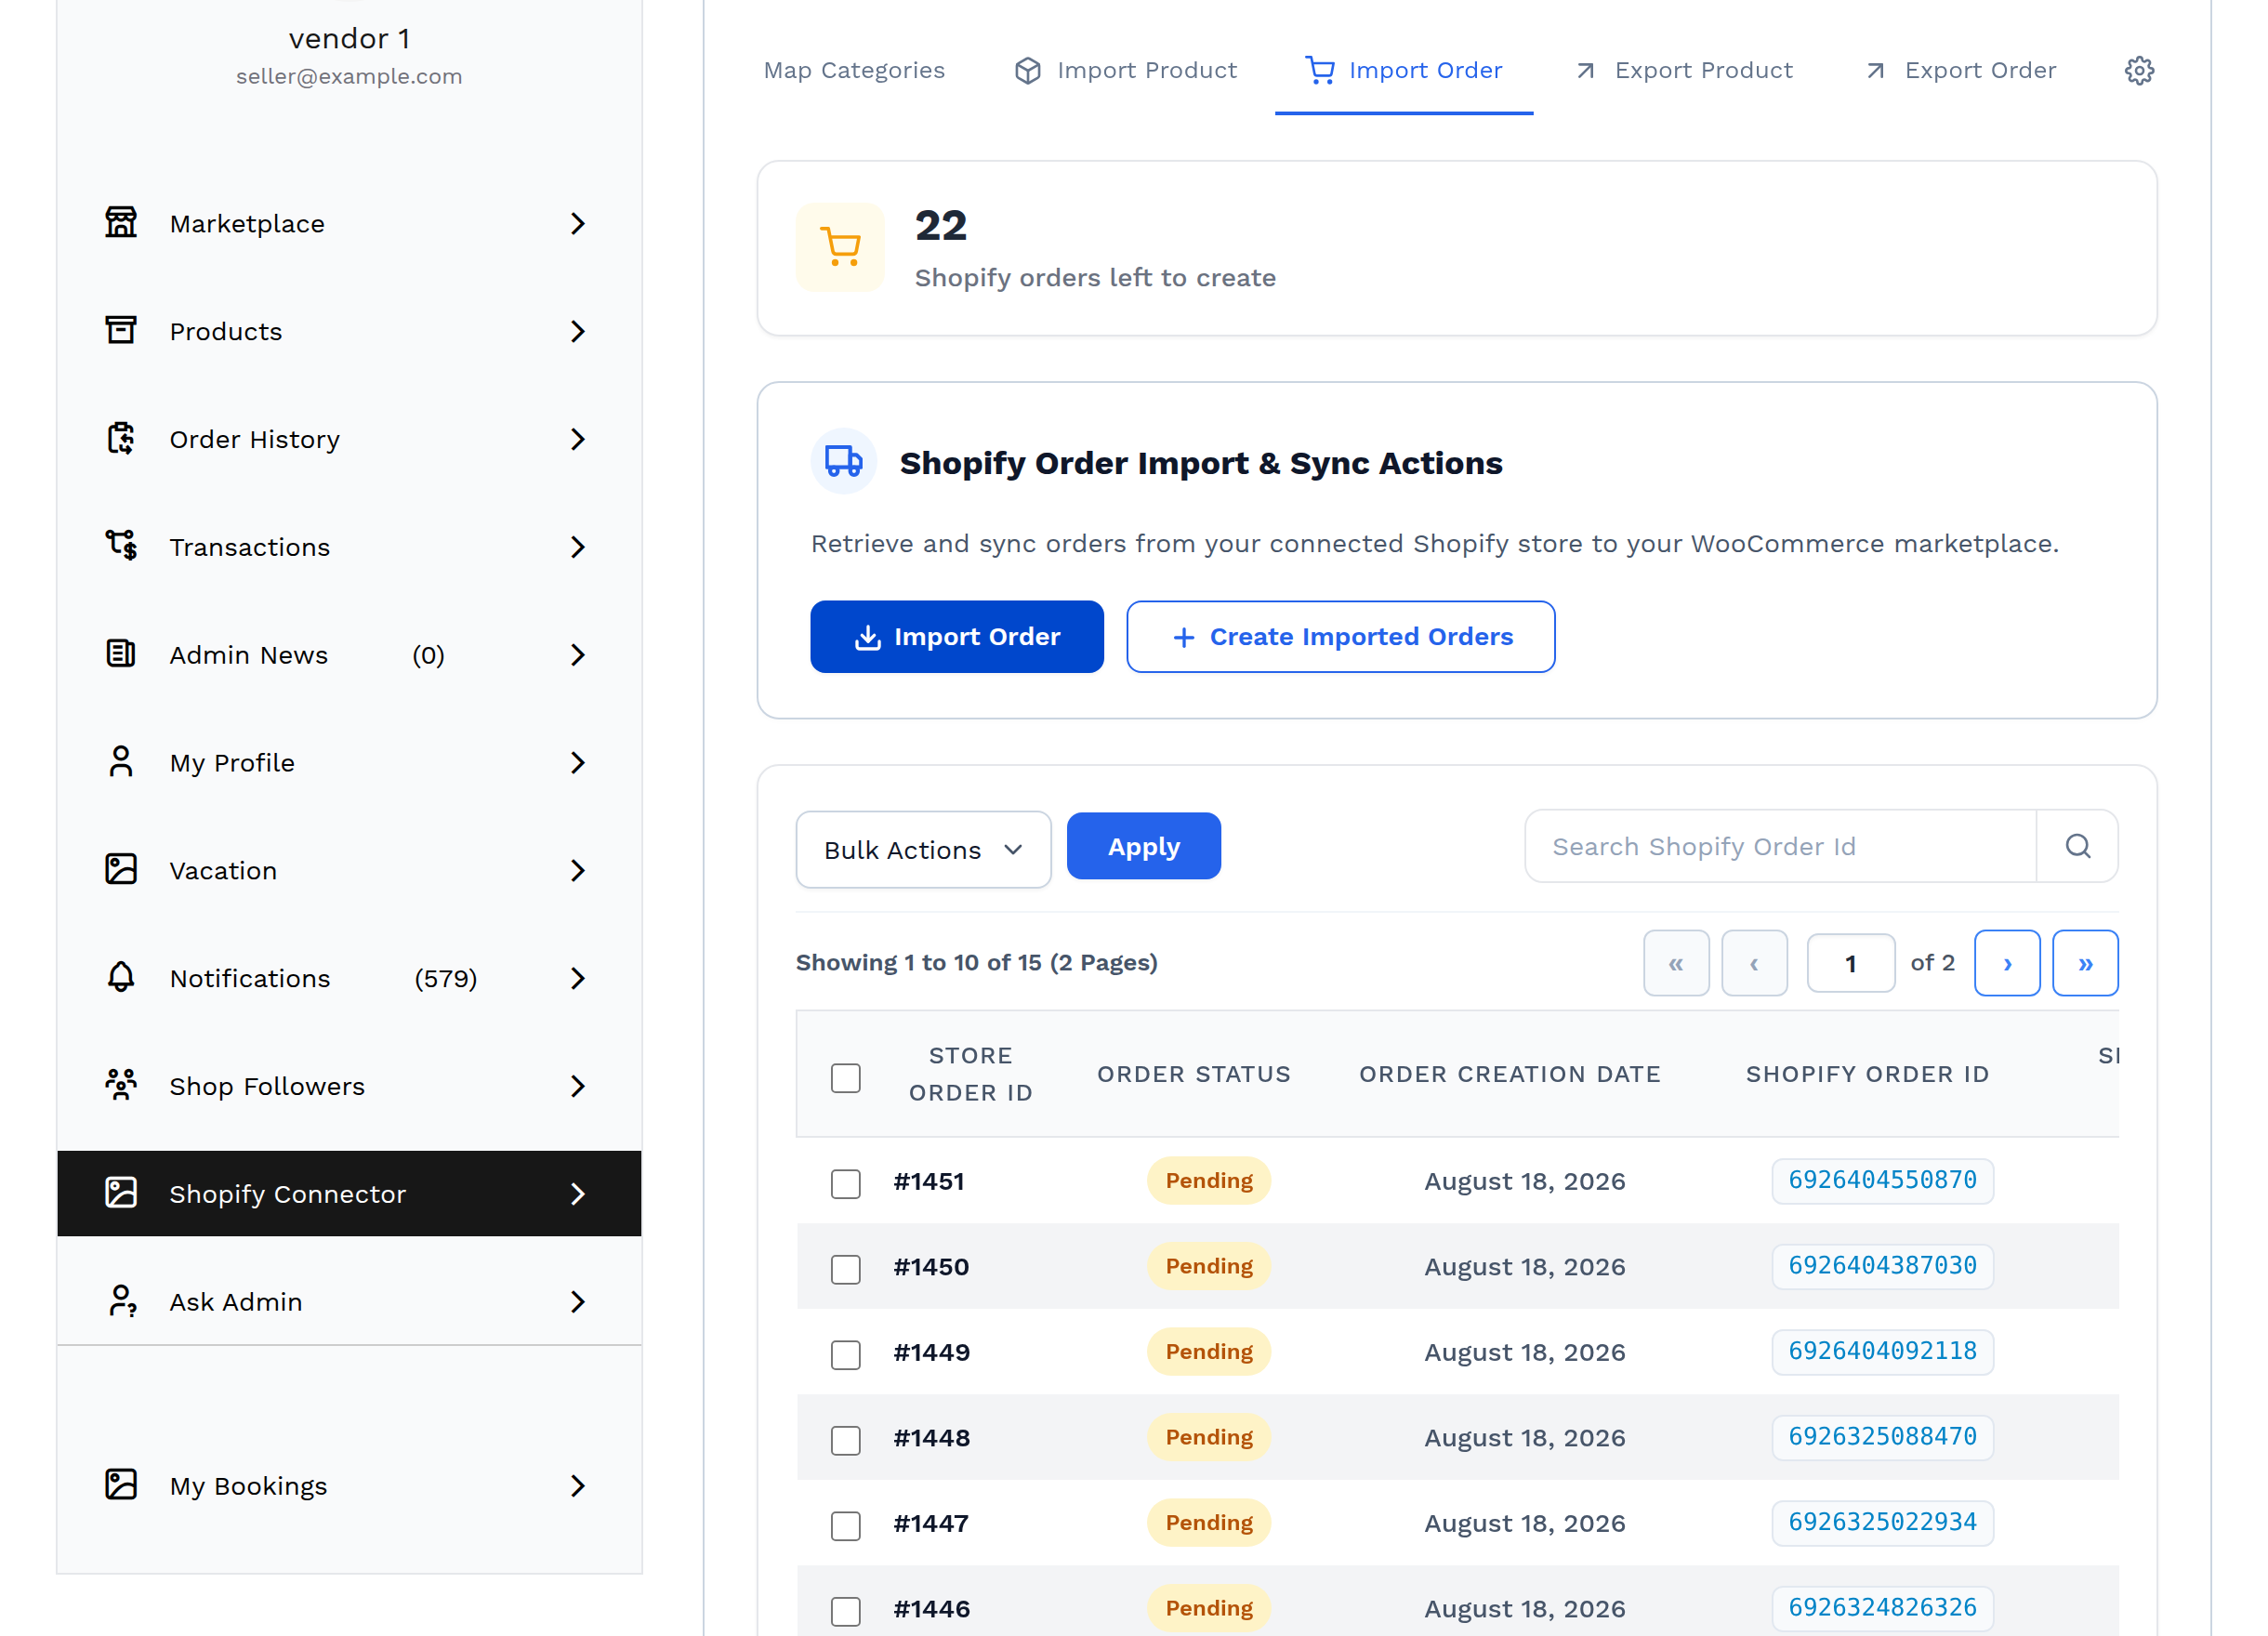Click the blue truck icon in Sync Actions
2268x1636 pixels.
(843, 461)
